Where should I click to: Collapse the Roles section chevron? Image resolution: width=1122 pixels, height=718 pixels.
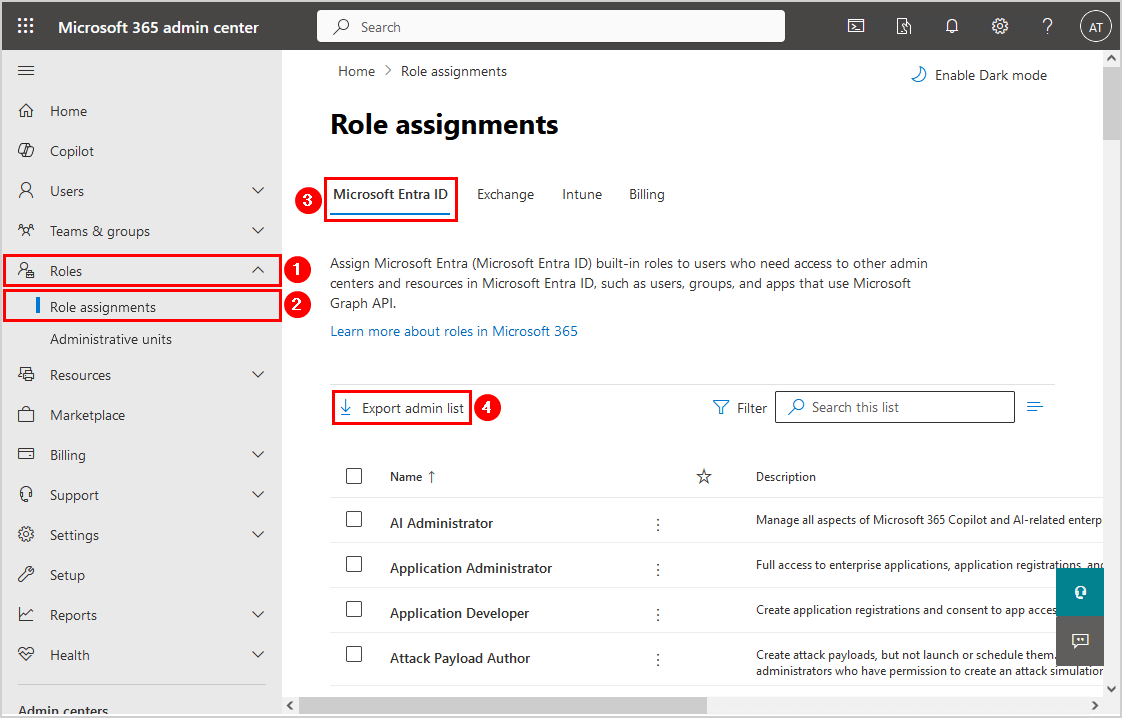[258, 271]
